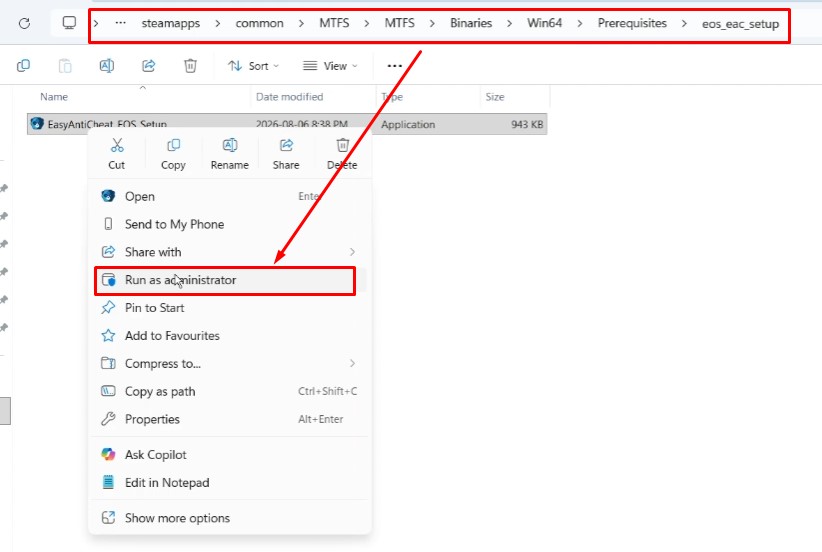Go to the Prerequisites breadcrumb folder

632,23
